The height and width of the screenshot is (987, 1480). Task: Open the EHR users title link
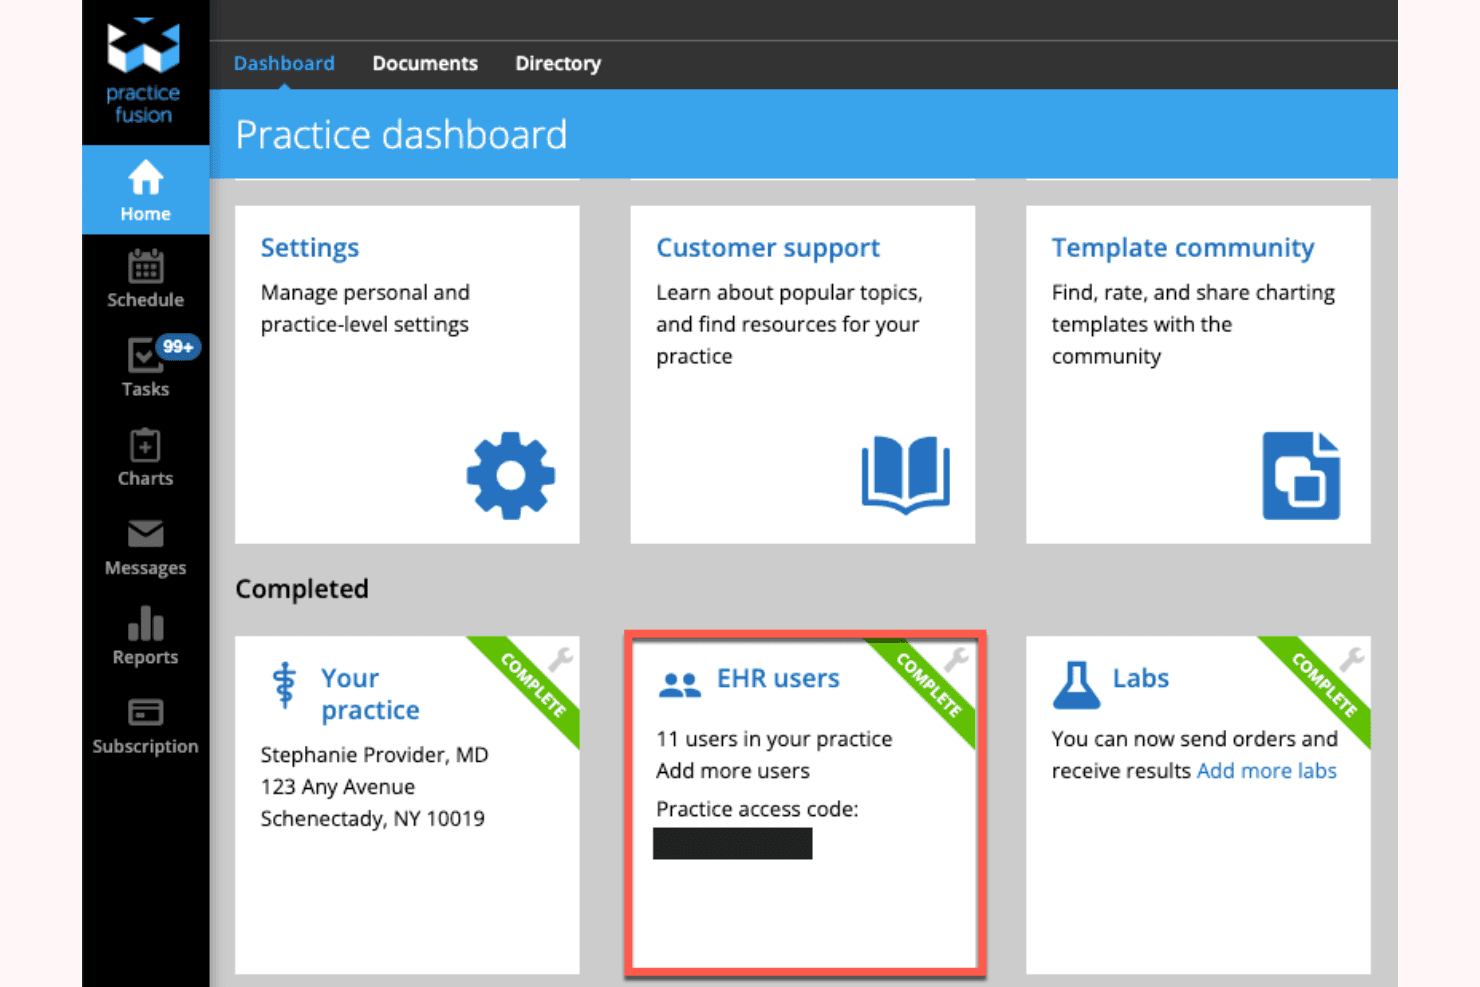click(x=778, y=678)
